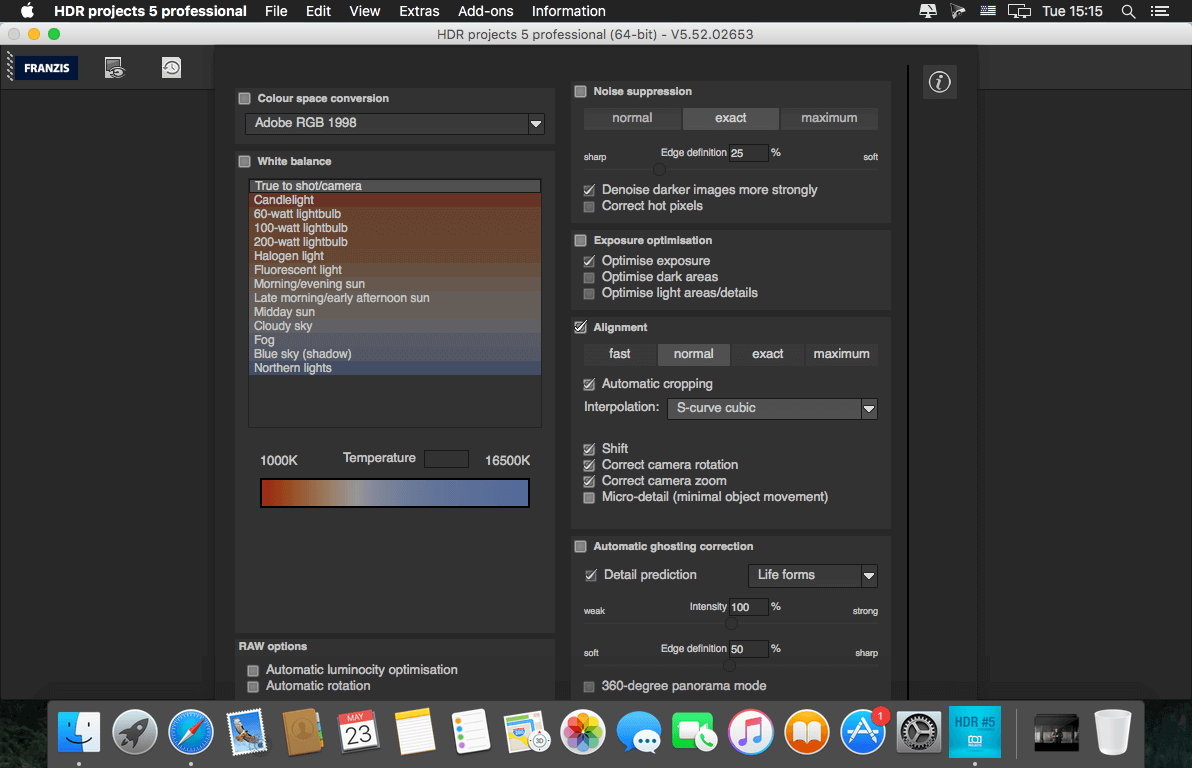Open Notification Center list icon
This screenshot has height=768, width=1192.
point(1159,11)
